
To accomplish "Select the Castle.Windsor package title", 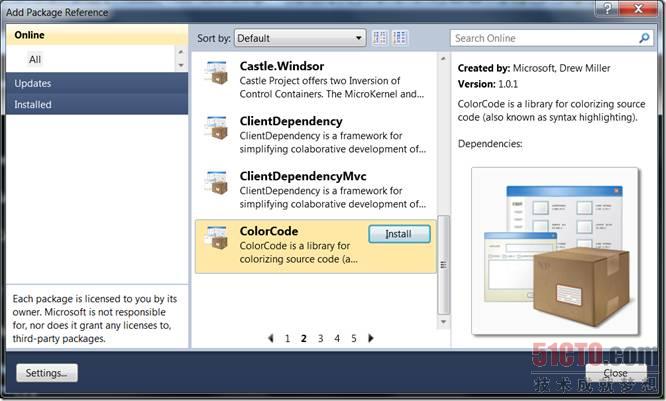I will (282, 66).
